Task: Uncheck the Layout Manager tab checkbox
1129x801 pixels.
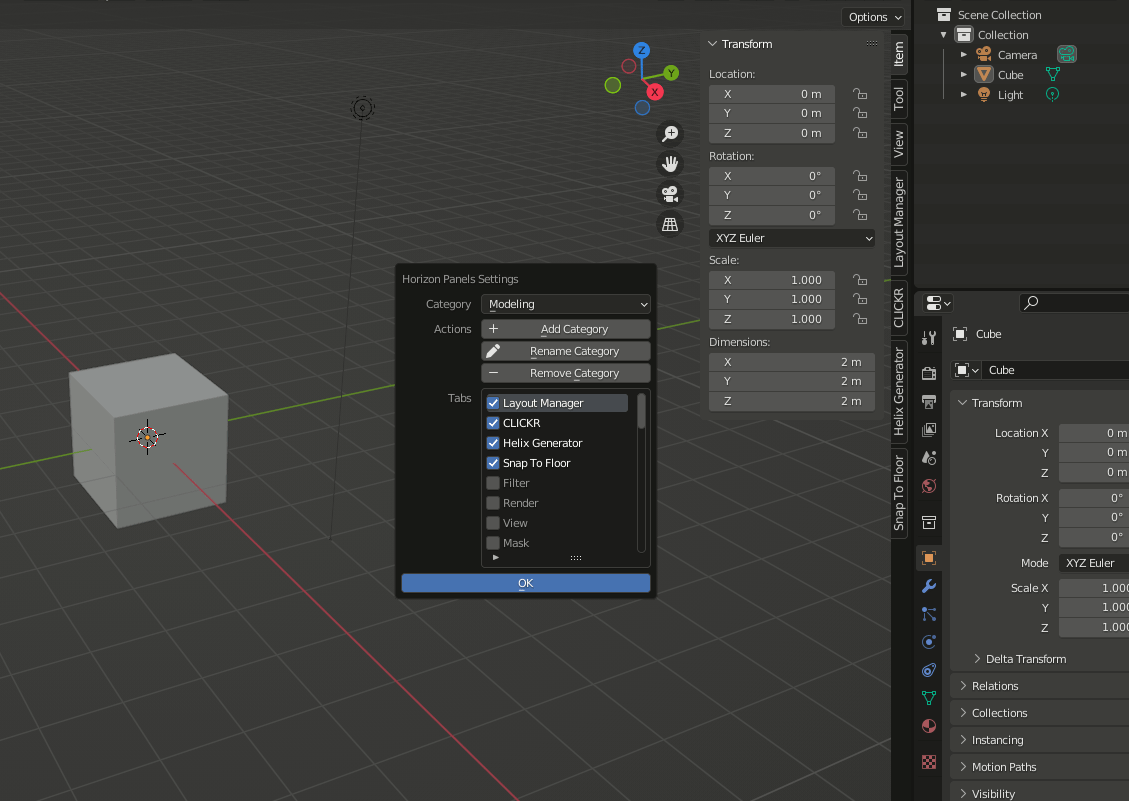Action: 493,403
